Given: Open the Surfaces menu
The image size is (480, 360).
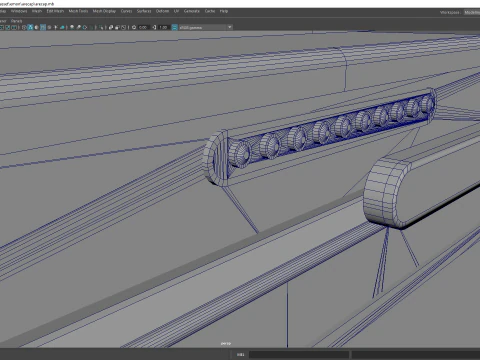Looking at the screenshot, I should (x=144, y=11).
